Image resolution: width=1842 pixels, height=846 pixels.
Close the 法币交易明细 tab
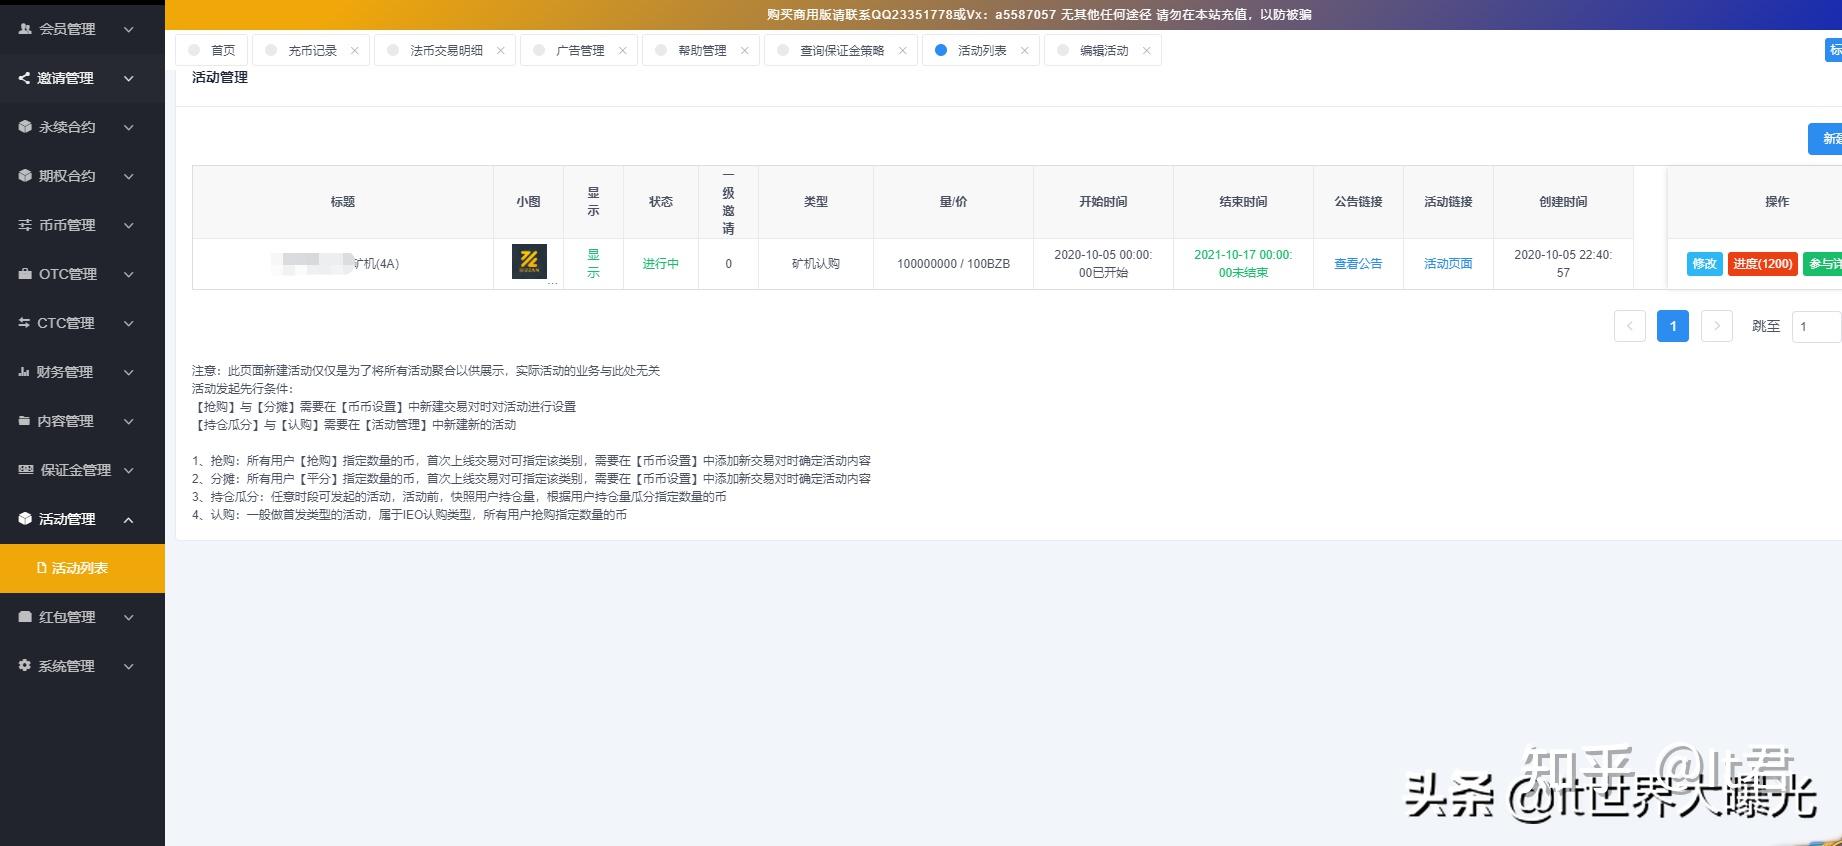click(500, 51)
